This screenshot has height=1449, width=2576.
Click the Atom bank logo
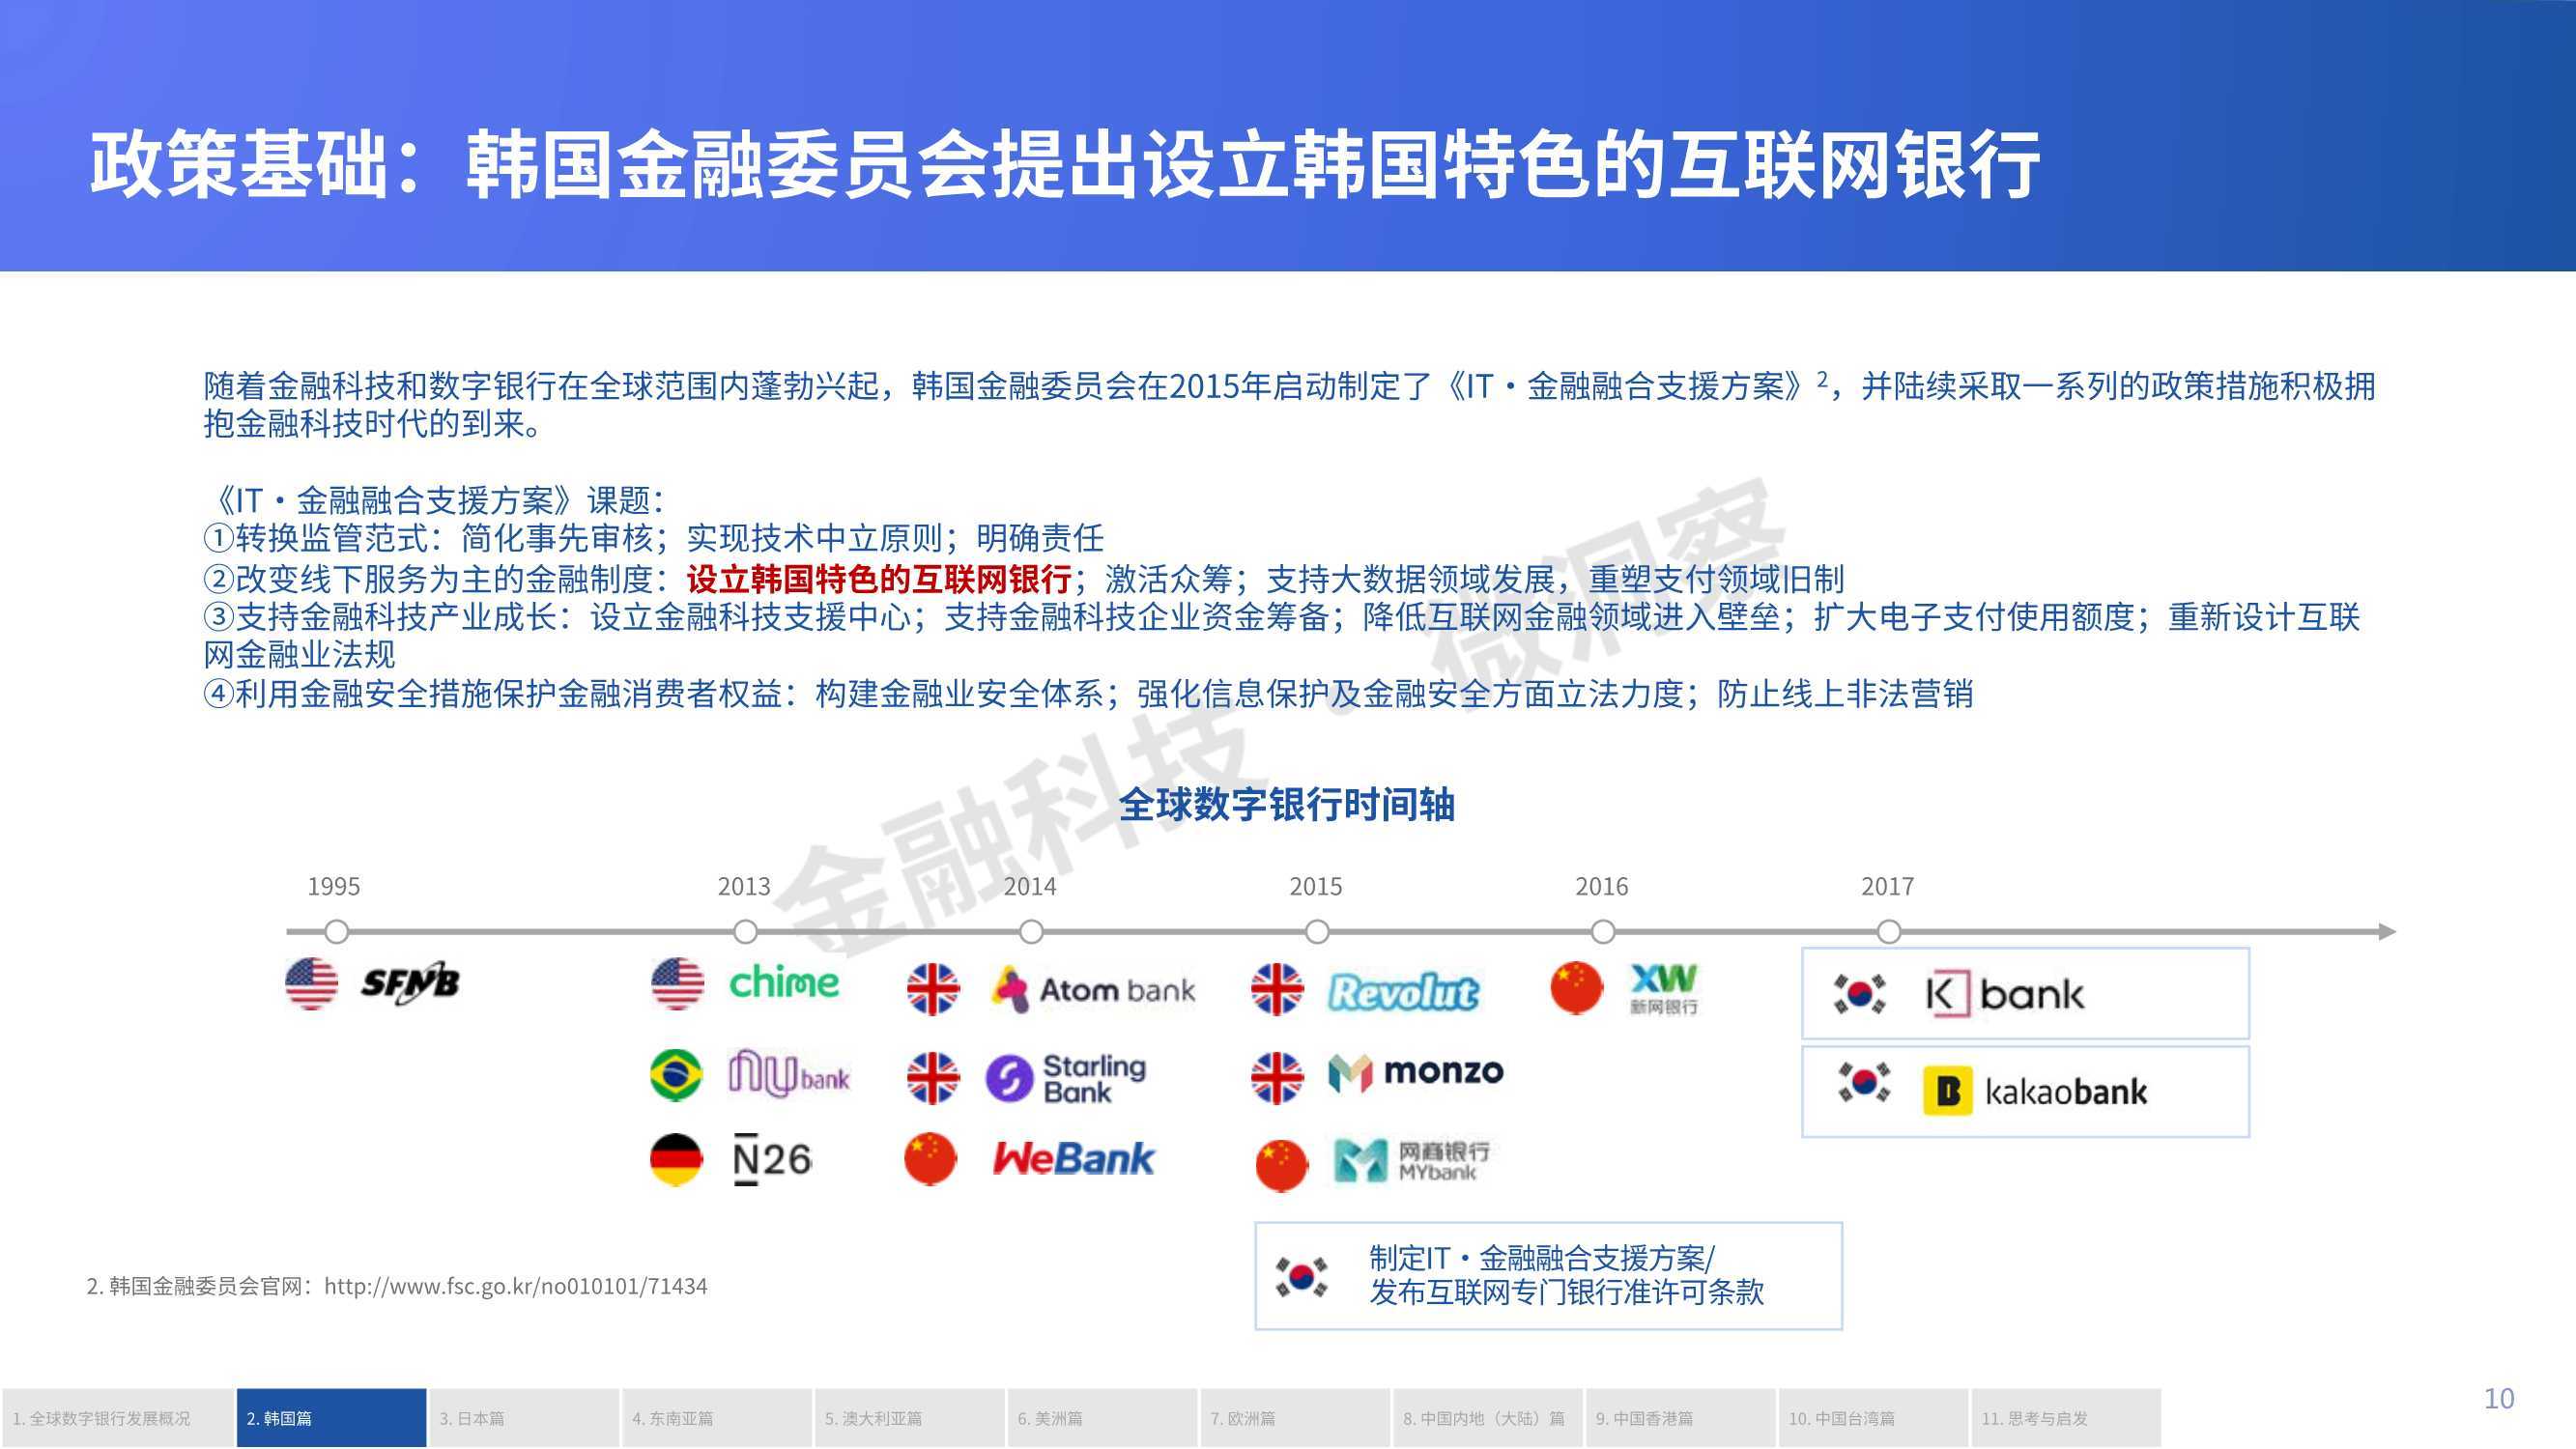pyautogui.click(x=1093, y=989)
